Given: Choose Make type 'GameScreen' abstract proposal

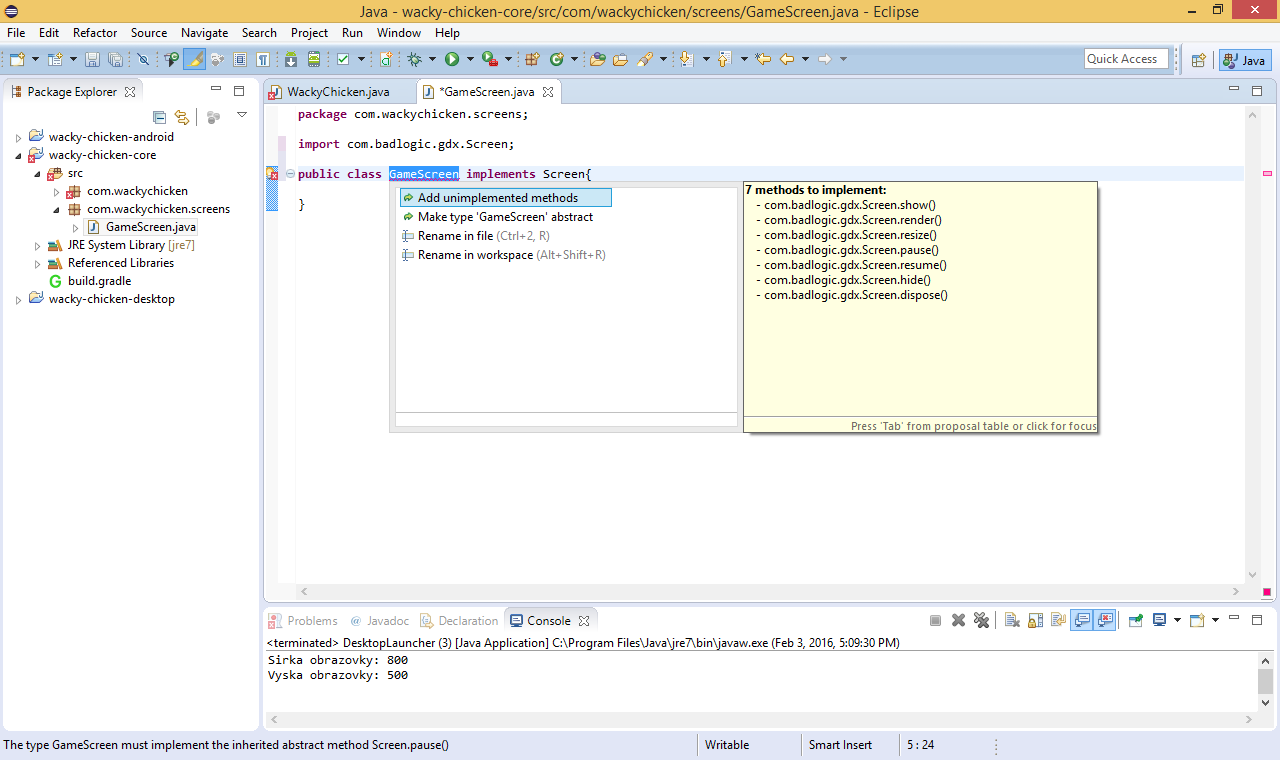Looking at the screenshot, I should coord(505,217).
